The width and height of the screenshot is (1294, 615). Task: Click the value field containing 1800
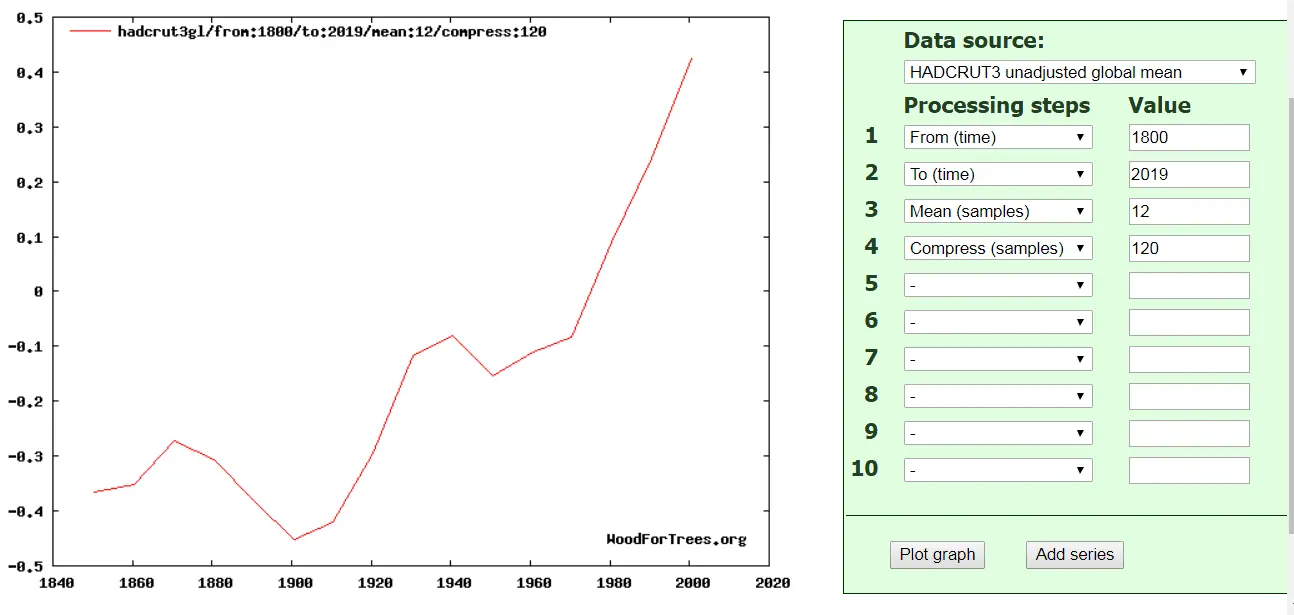point(1188,137)
